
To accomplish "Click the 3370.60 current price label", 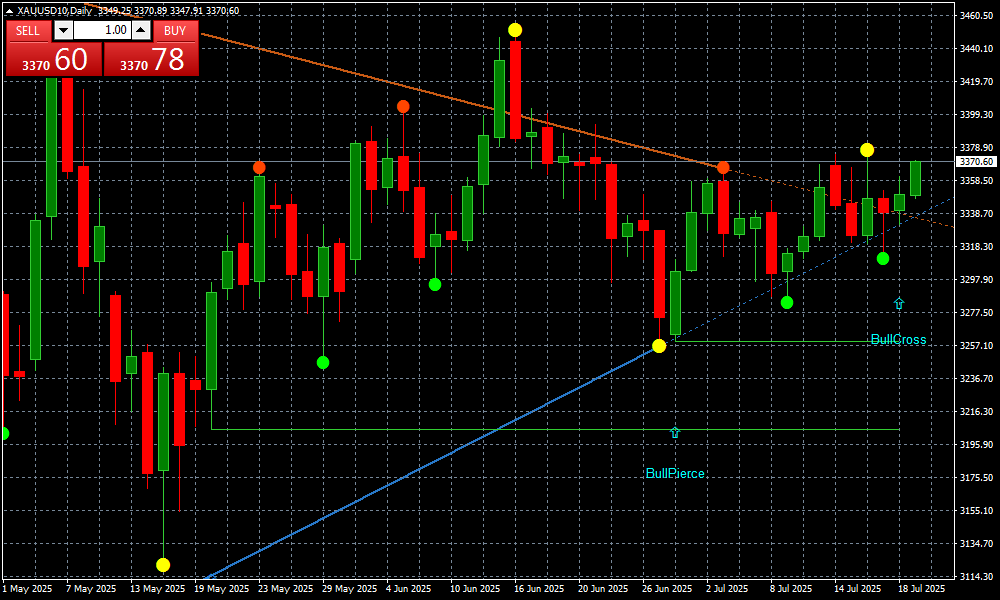I will click(975, 161).
